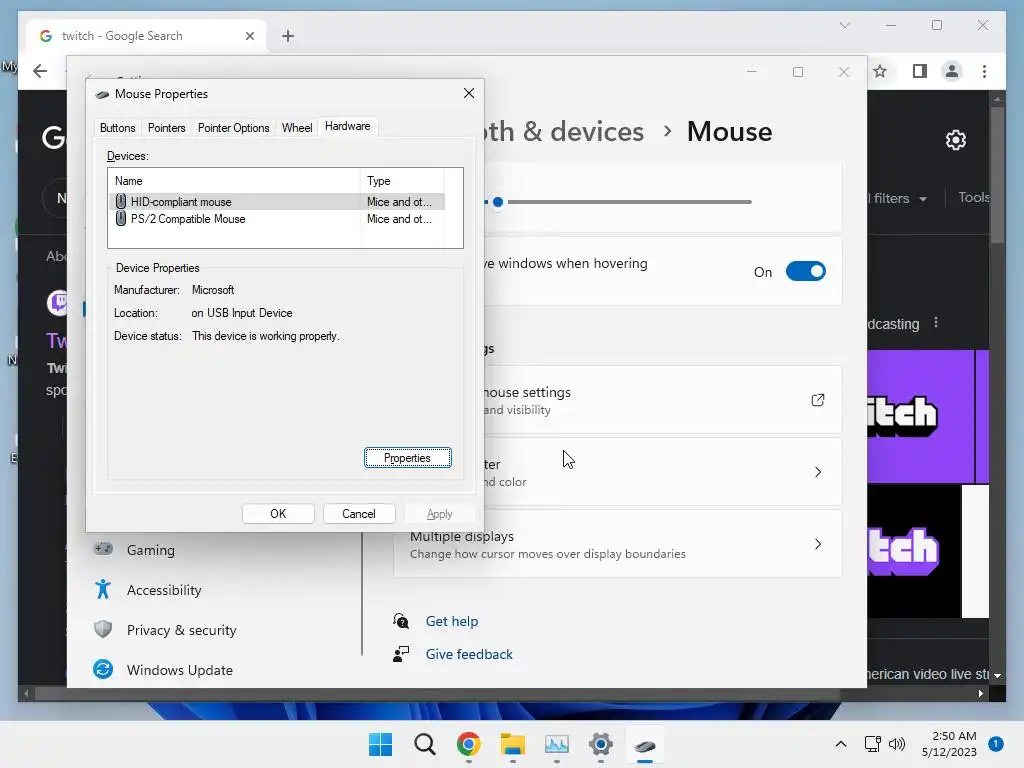Image resolution: width=1024 pixels, height=768 pixels.
Task: Open Windows Update settings
Action: [180, 670]
